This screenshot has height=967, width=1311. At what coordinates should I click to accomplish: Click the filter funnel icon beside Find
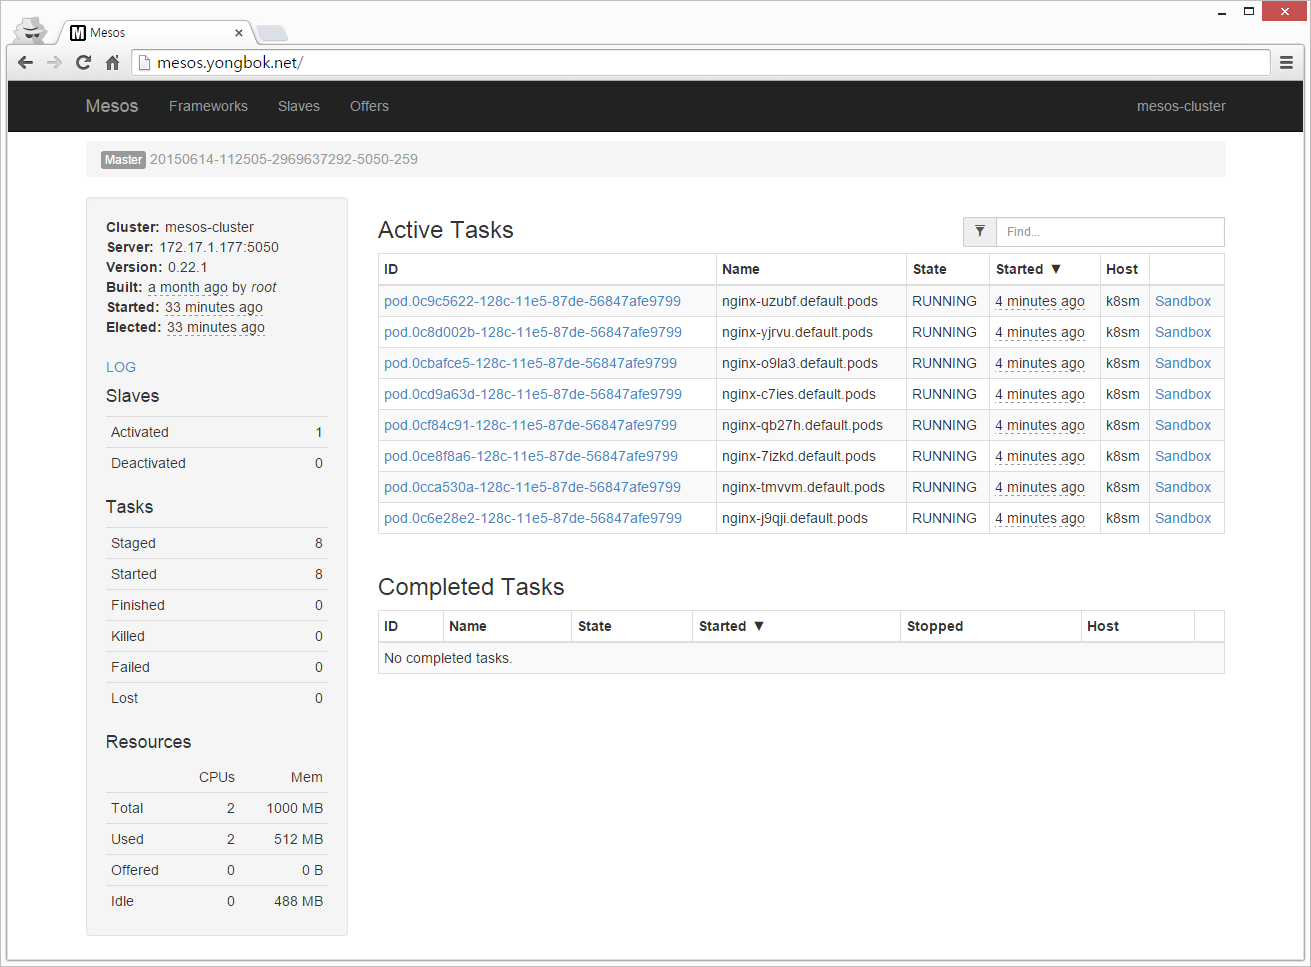pos(980,231)
